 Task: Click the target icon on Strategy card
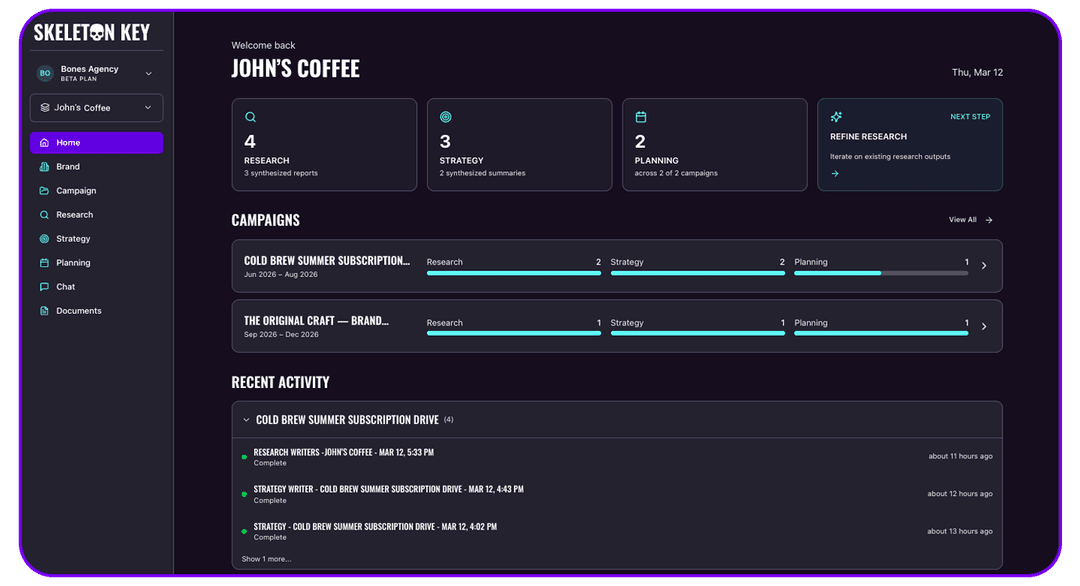click(446, 117)
